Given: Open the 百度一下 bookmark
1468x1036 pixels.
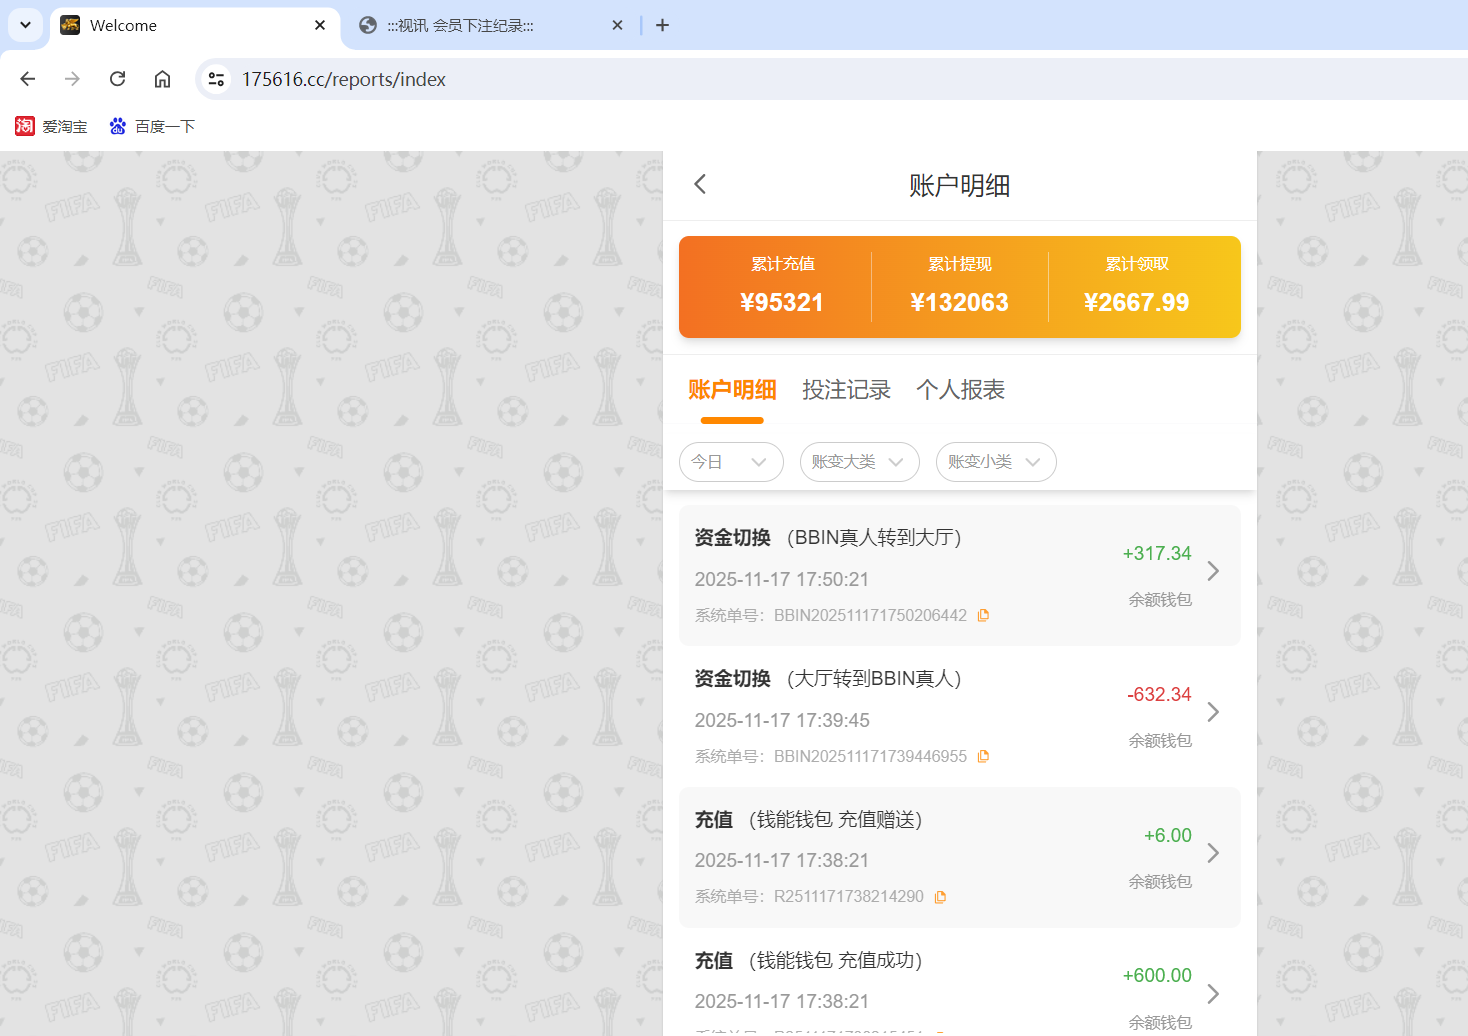Looking at the screenshot, I should coord(152,126).
